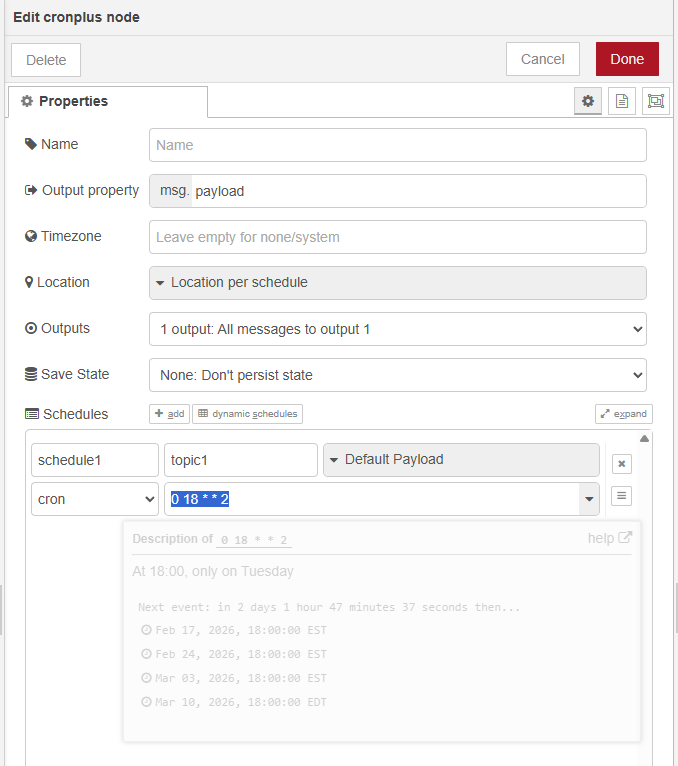Viewport: 678px width, 766px height.
Task: Switch to the Properties tab
Action: click(108, 102)
